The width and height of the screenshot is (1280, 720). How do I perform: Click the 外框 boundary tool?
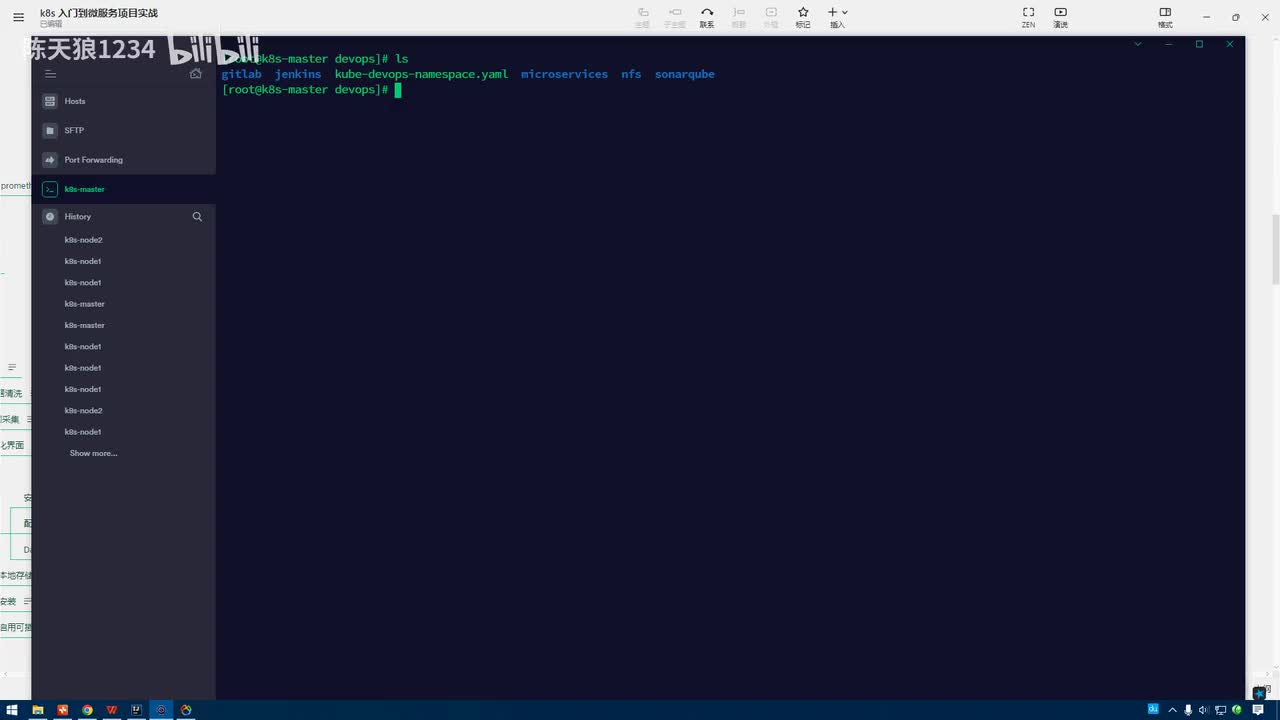pos(771,17)
